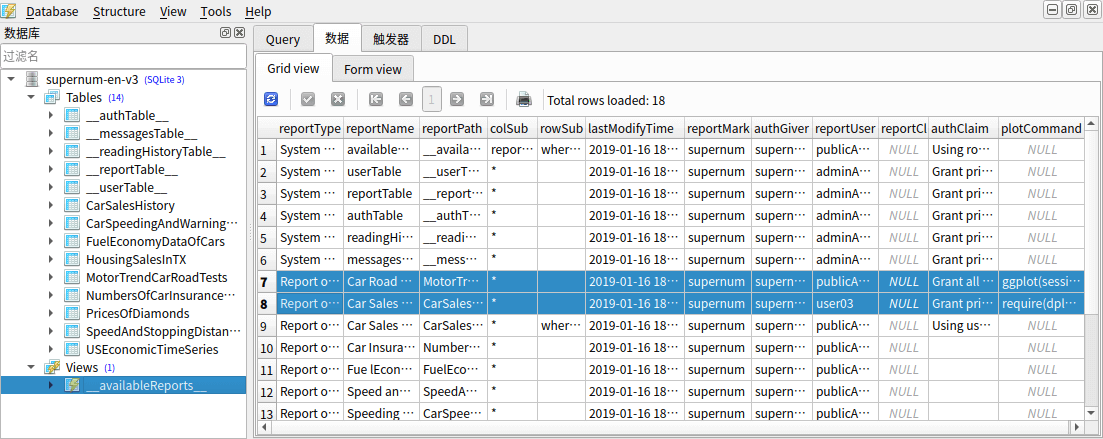This screenshot has width=1103, height=439.
Task: Undock the database panel
Action: click(225, 32)
